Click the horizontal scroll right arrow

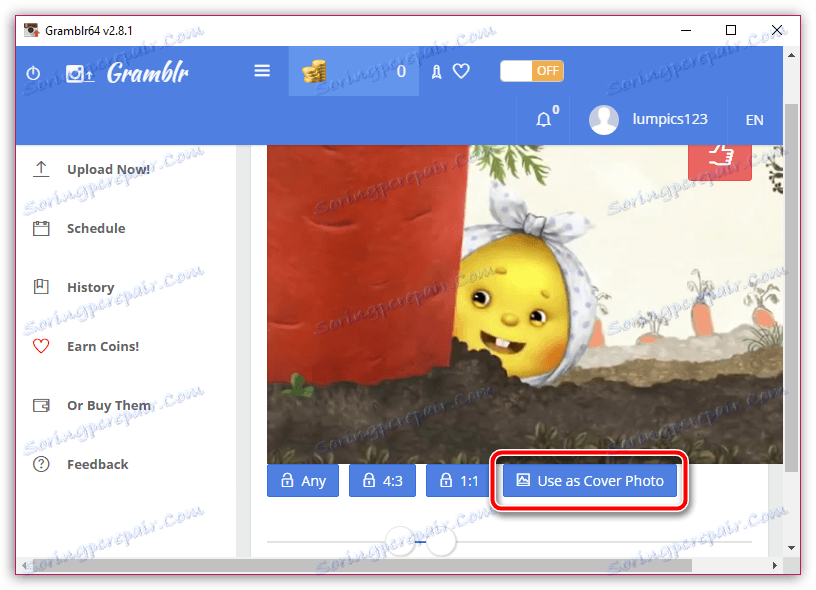pos(775,565)
